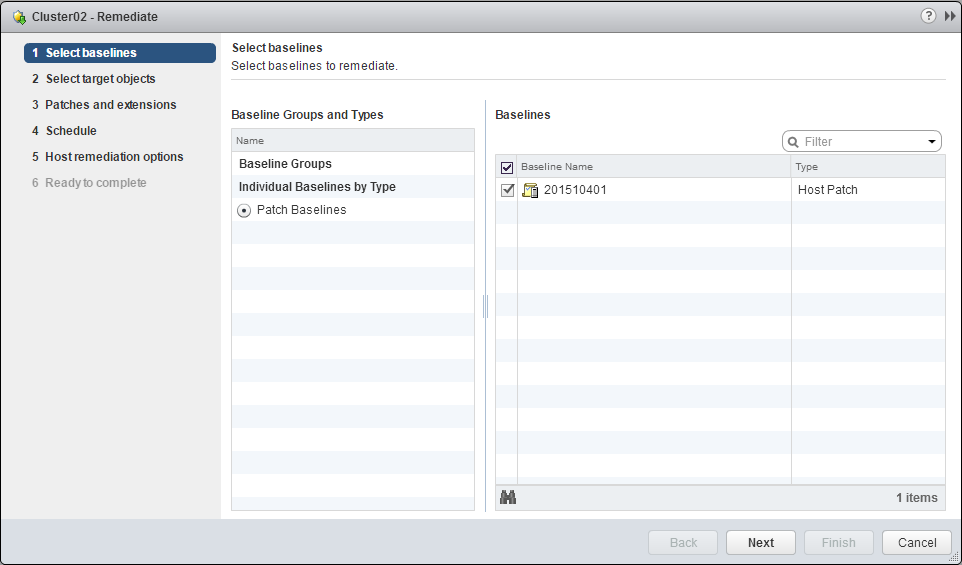Click the binoculars find icon

508,497
